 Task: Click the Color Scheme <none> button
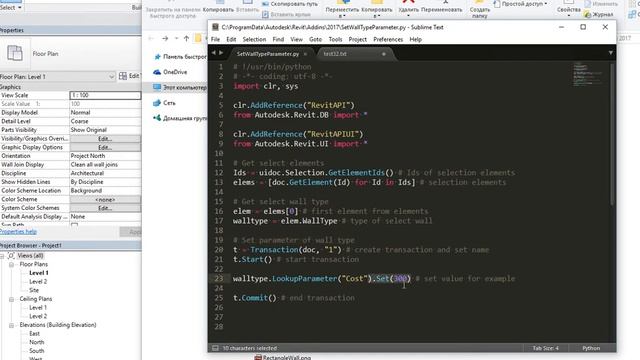[105, 200]
